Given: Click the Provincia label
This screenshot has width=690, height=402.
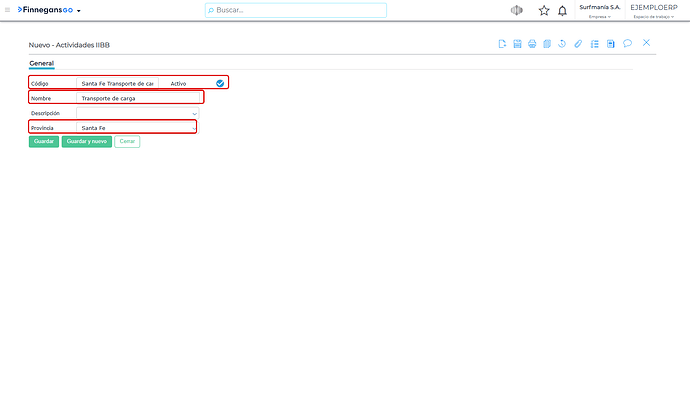Looking at the screenshot, I should pos(42,128).
